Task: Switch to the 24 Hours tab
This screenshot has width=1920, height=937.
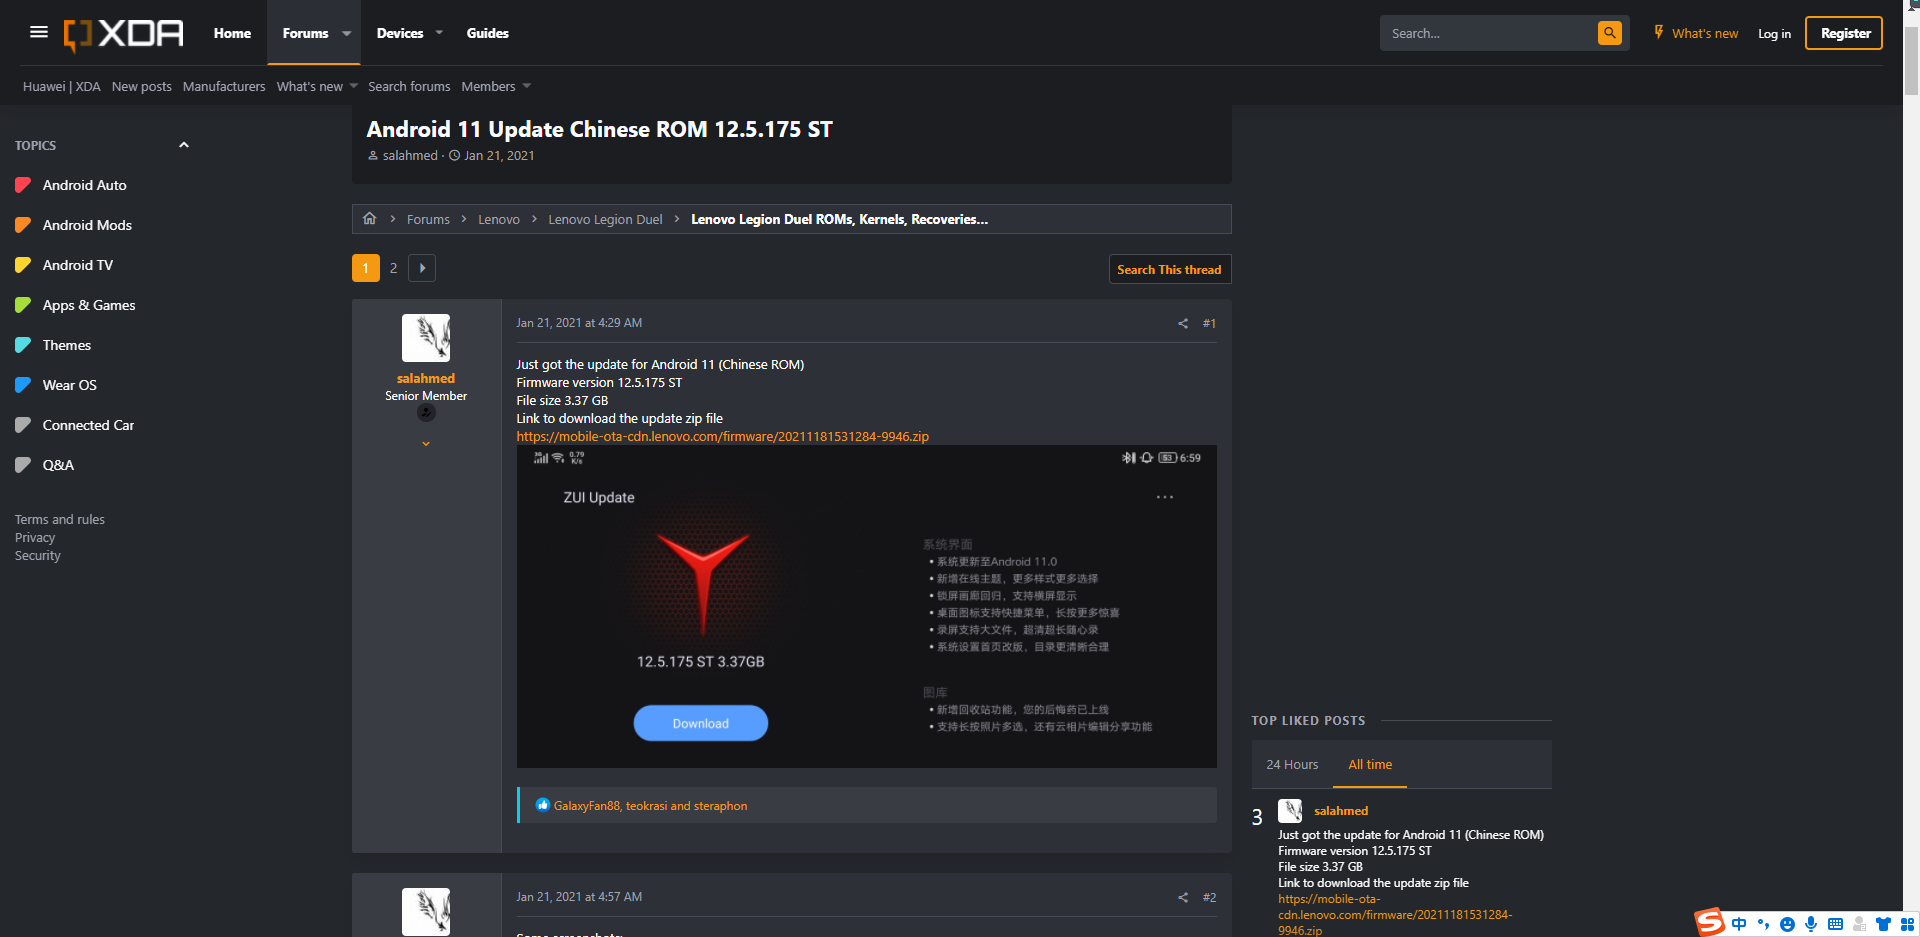Action: click(x=1292, y=764)
